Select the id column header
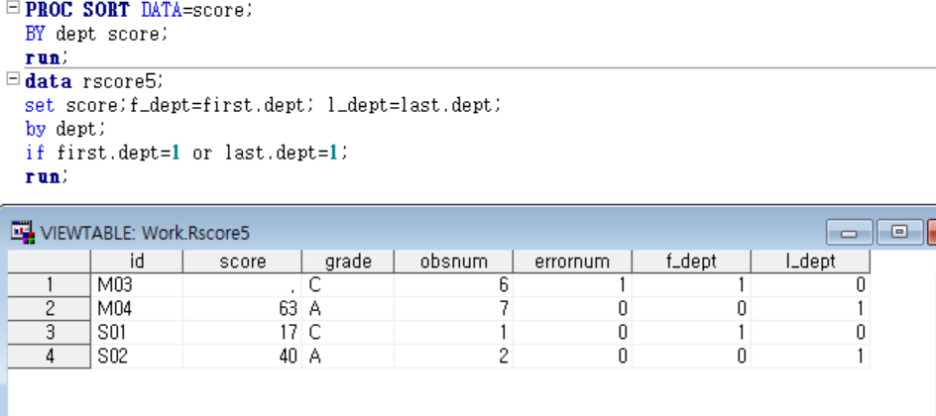936x416 pixels. click(137, 261)
